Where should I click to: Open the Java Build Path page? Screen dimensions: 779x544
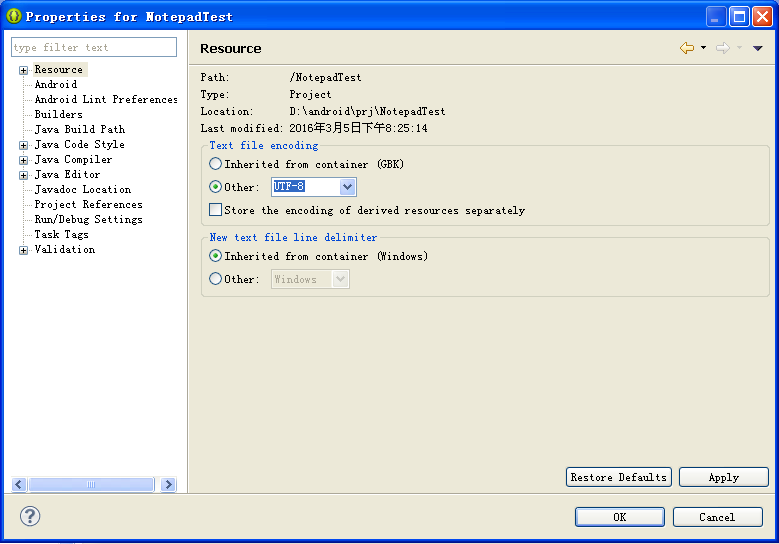point(79,129)
